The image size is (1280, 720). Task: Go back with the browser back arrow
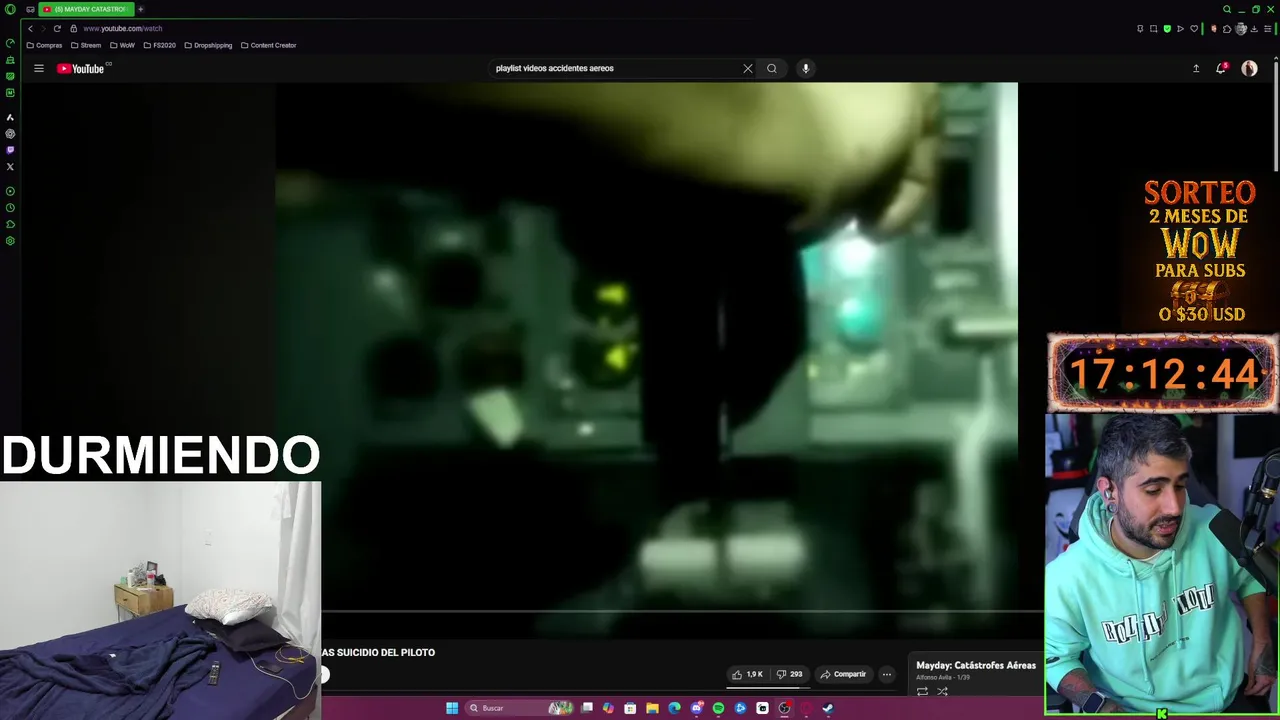[30, 28]
